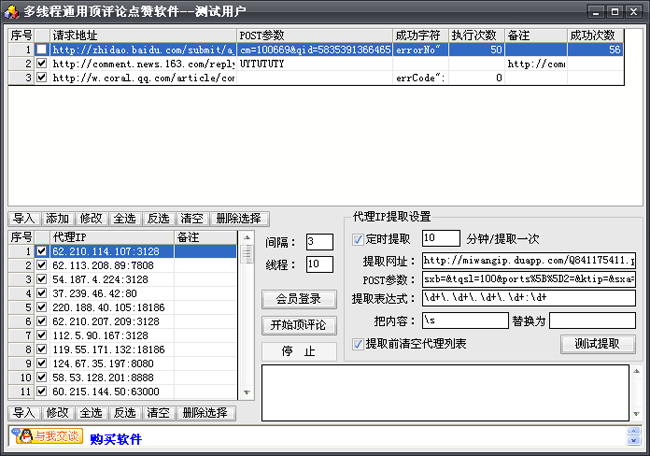Click the request list 删除选择 button
Screen dimensions: 650x456
pyautogui.click(x=239, y=218)
